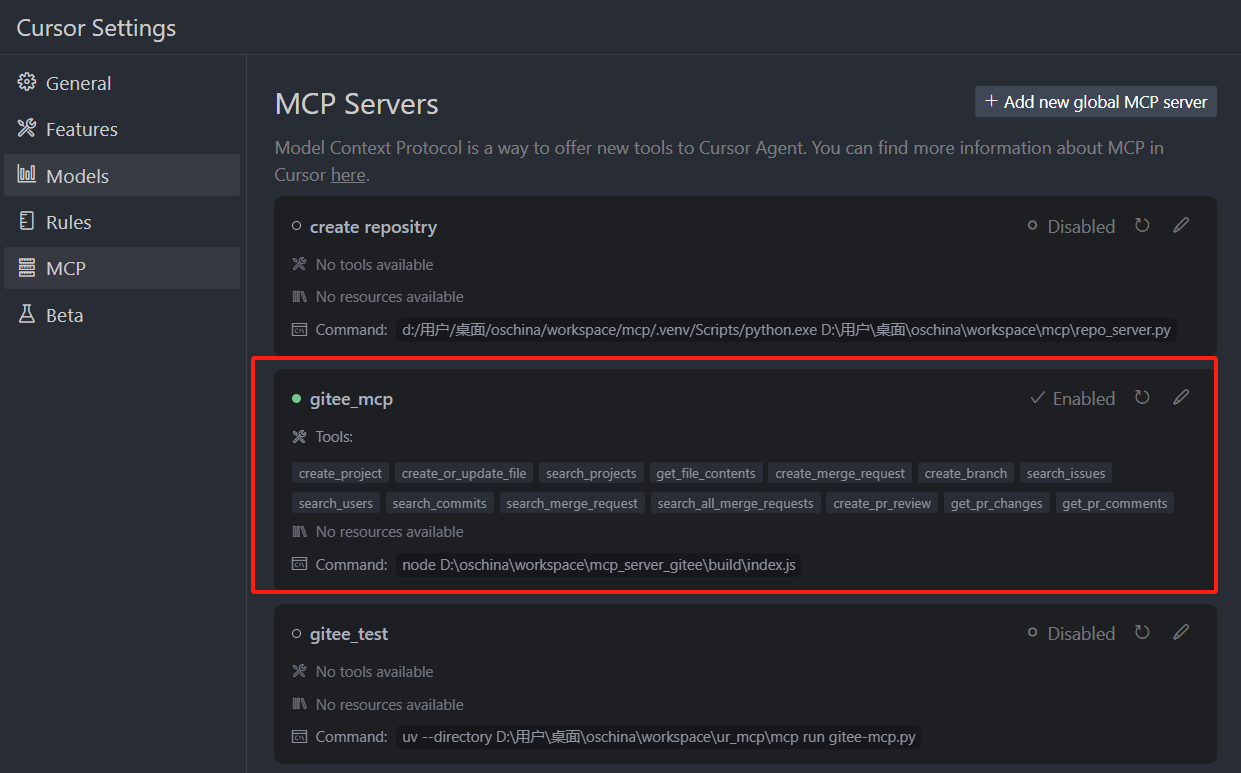This screenshot has width=1241, height=773.
Task: Open the Cursor Settings title area
Action: pyautogui.click(x=96, y=27)
